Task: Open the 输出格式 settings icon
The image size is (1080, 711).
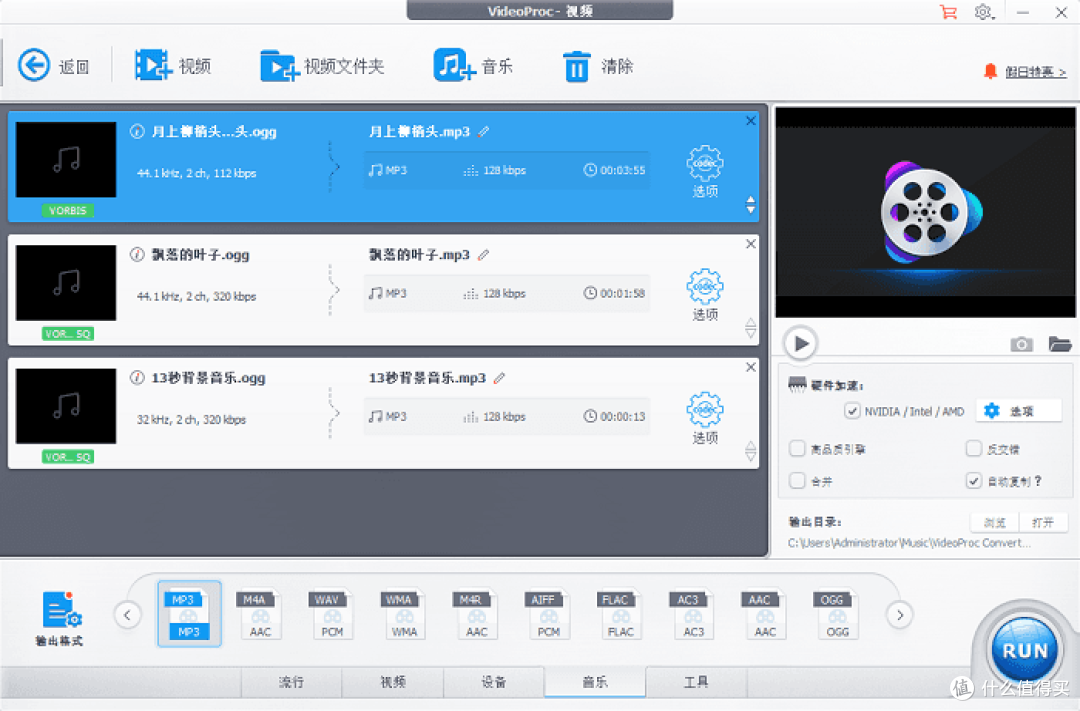Action: coord(61,610)
